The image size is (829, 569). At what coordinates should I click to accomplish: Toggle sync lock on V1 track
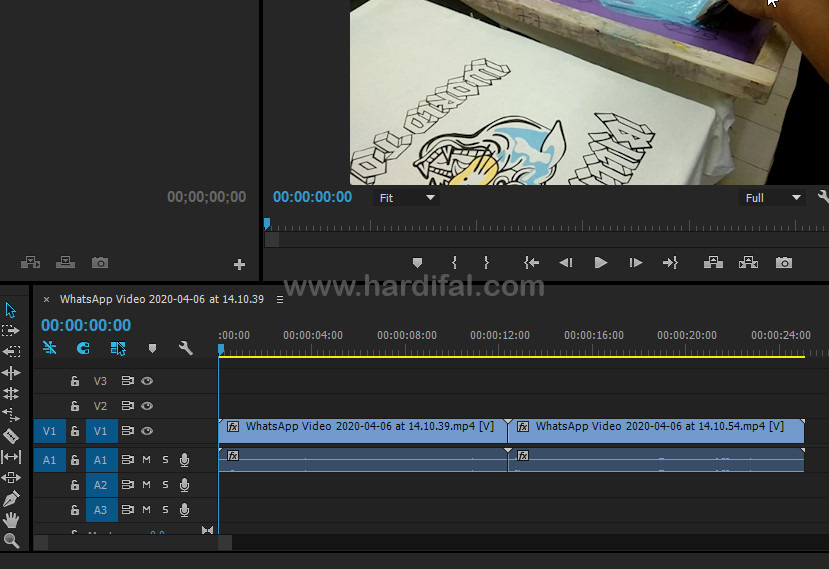pyautogui.click(x=127, y=431)
